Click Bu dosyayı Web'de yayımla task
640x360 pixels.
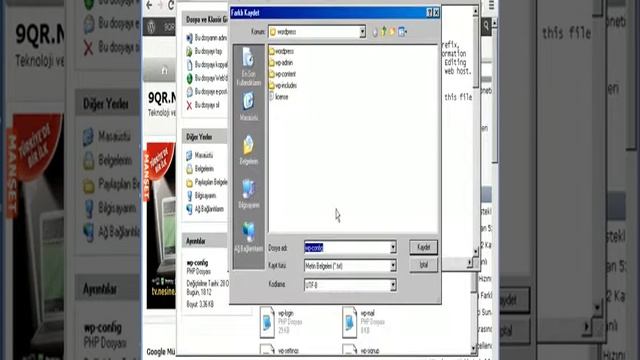[x=207, y=78]
